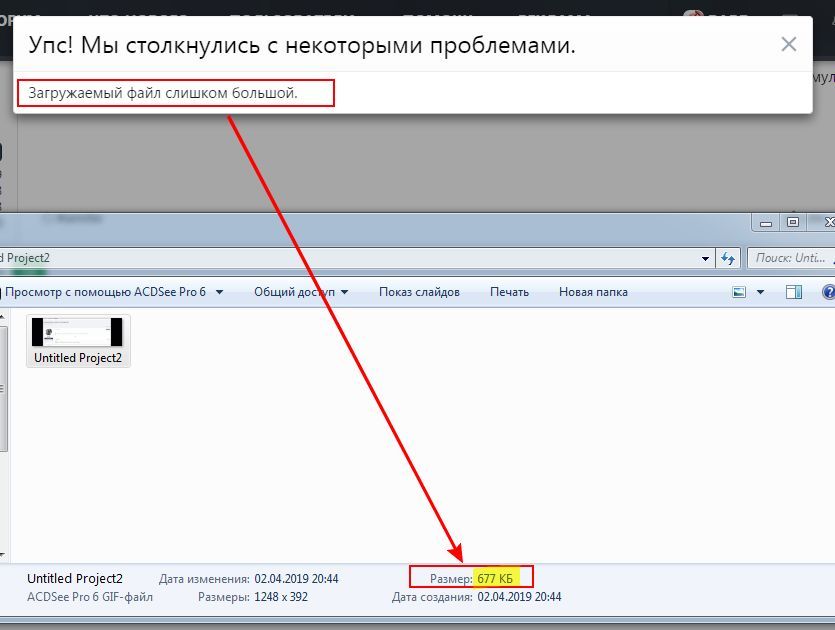Click 'Untitled Project2' name in details pane
Screen dimensions: 835x630
[75, 579]
